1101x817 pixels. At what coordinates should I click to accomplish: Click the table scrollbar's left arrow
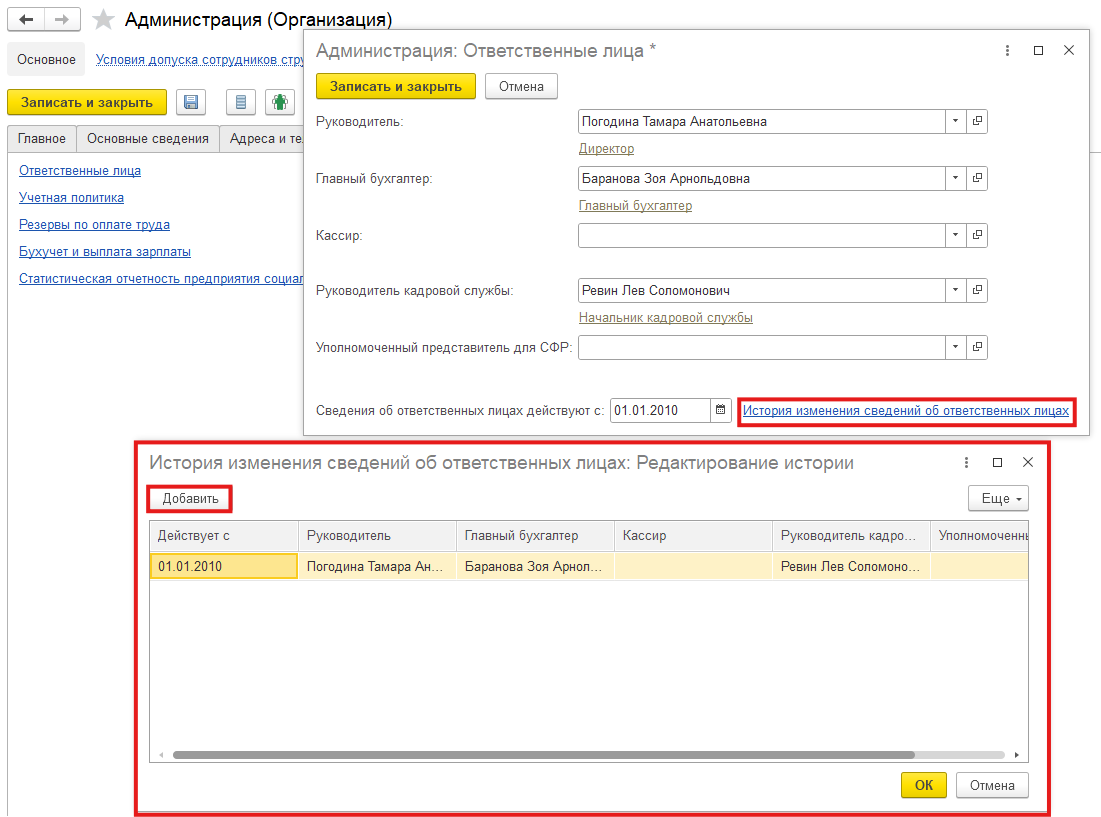(x=161, y=755)
